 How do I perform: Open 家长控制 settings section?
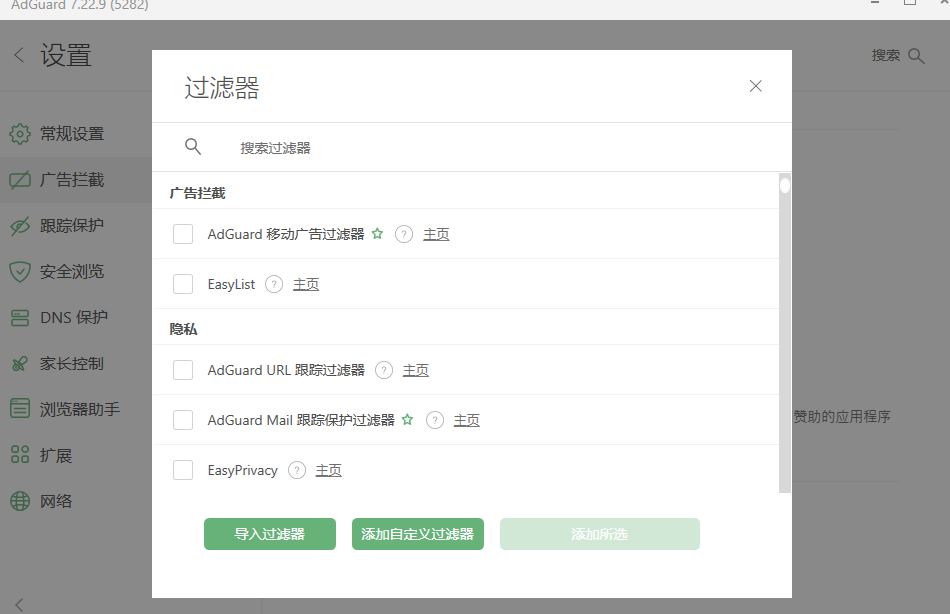(76, 364)
